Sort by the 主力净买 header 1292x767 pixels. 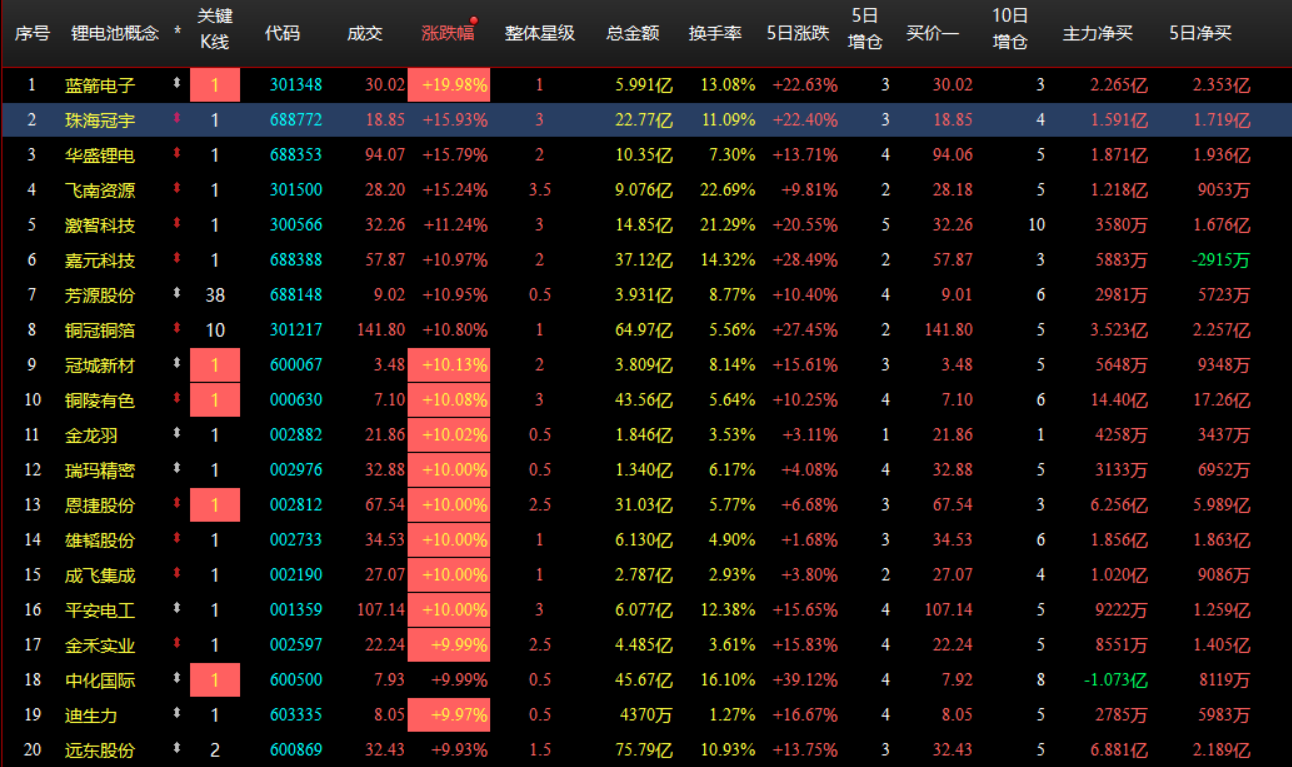(x=1098, y=33)
